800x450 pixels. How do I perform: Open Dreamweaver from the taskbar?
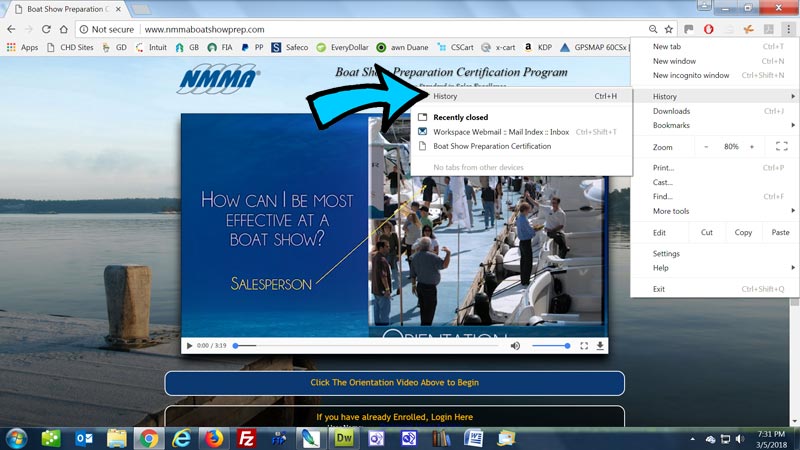pyautogui.click(x=344, y=438)
